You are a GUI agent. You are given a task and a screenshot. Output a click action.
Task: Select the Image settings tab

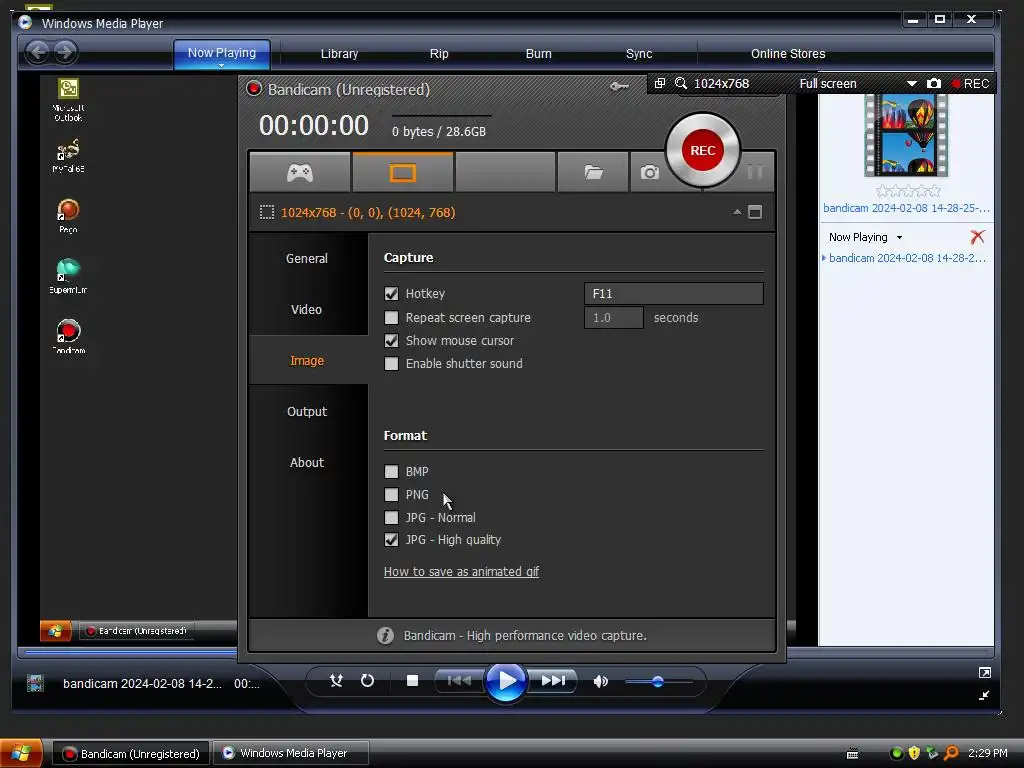(x=306, y=360)
